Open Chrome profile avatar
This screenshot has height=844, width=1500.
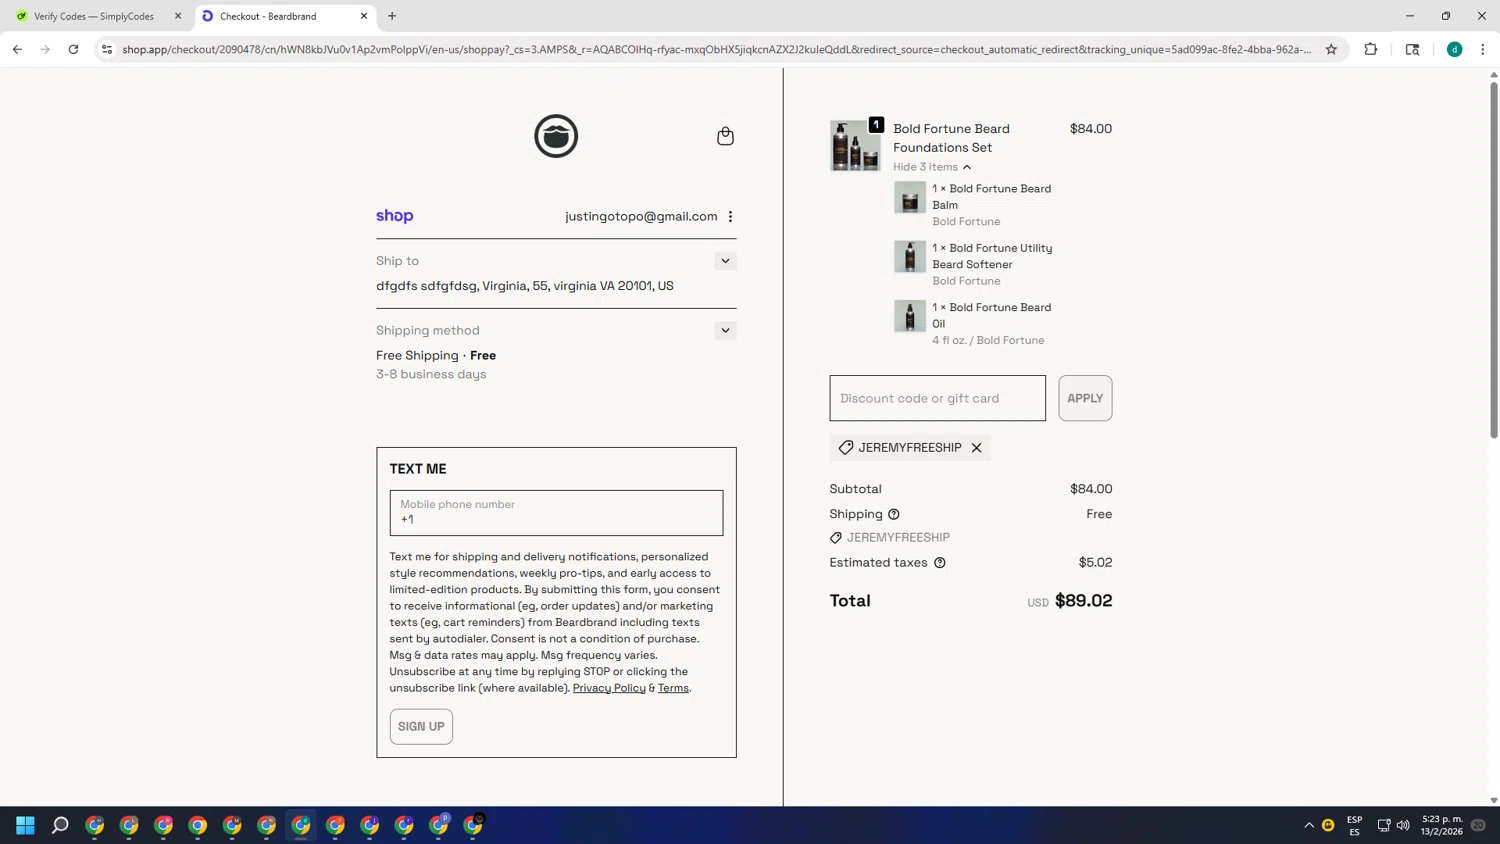click(x=1455, y=49)
